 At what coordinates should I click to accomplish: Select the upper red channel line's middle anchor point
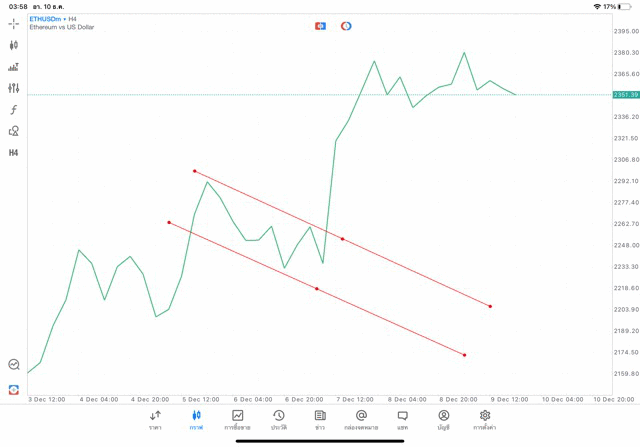pyautogui.click(x=342, y=239)
